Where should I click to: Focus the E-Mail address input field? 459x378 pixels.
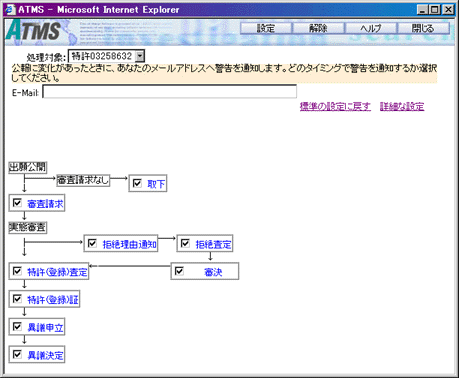170,92
